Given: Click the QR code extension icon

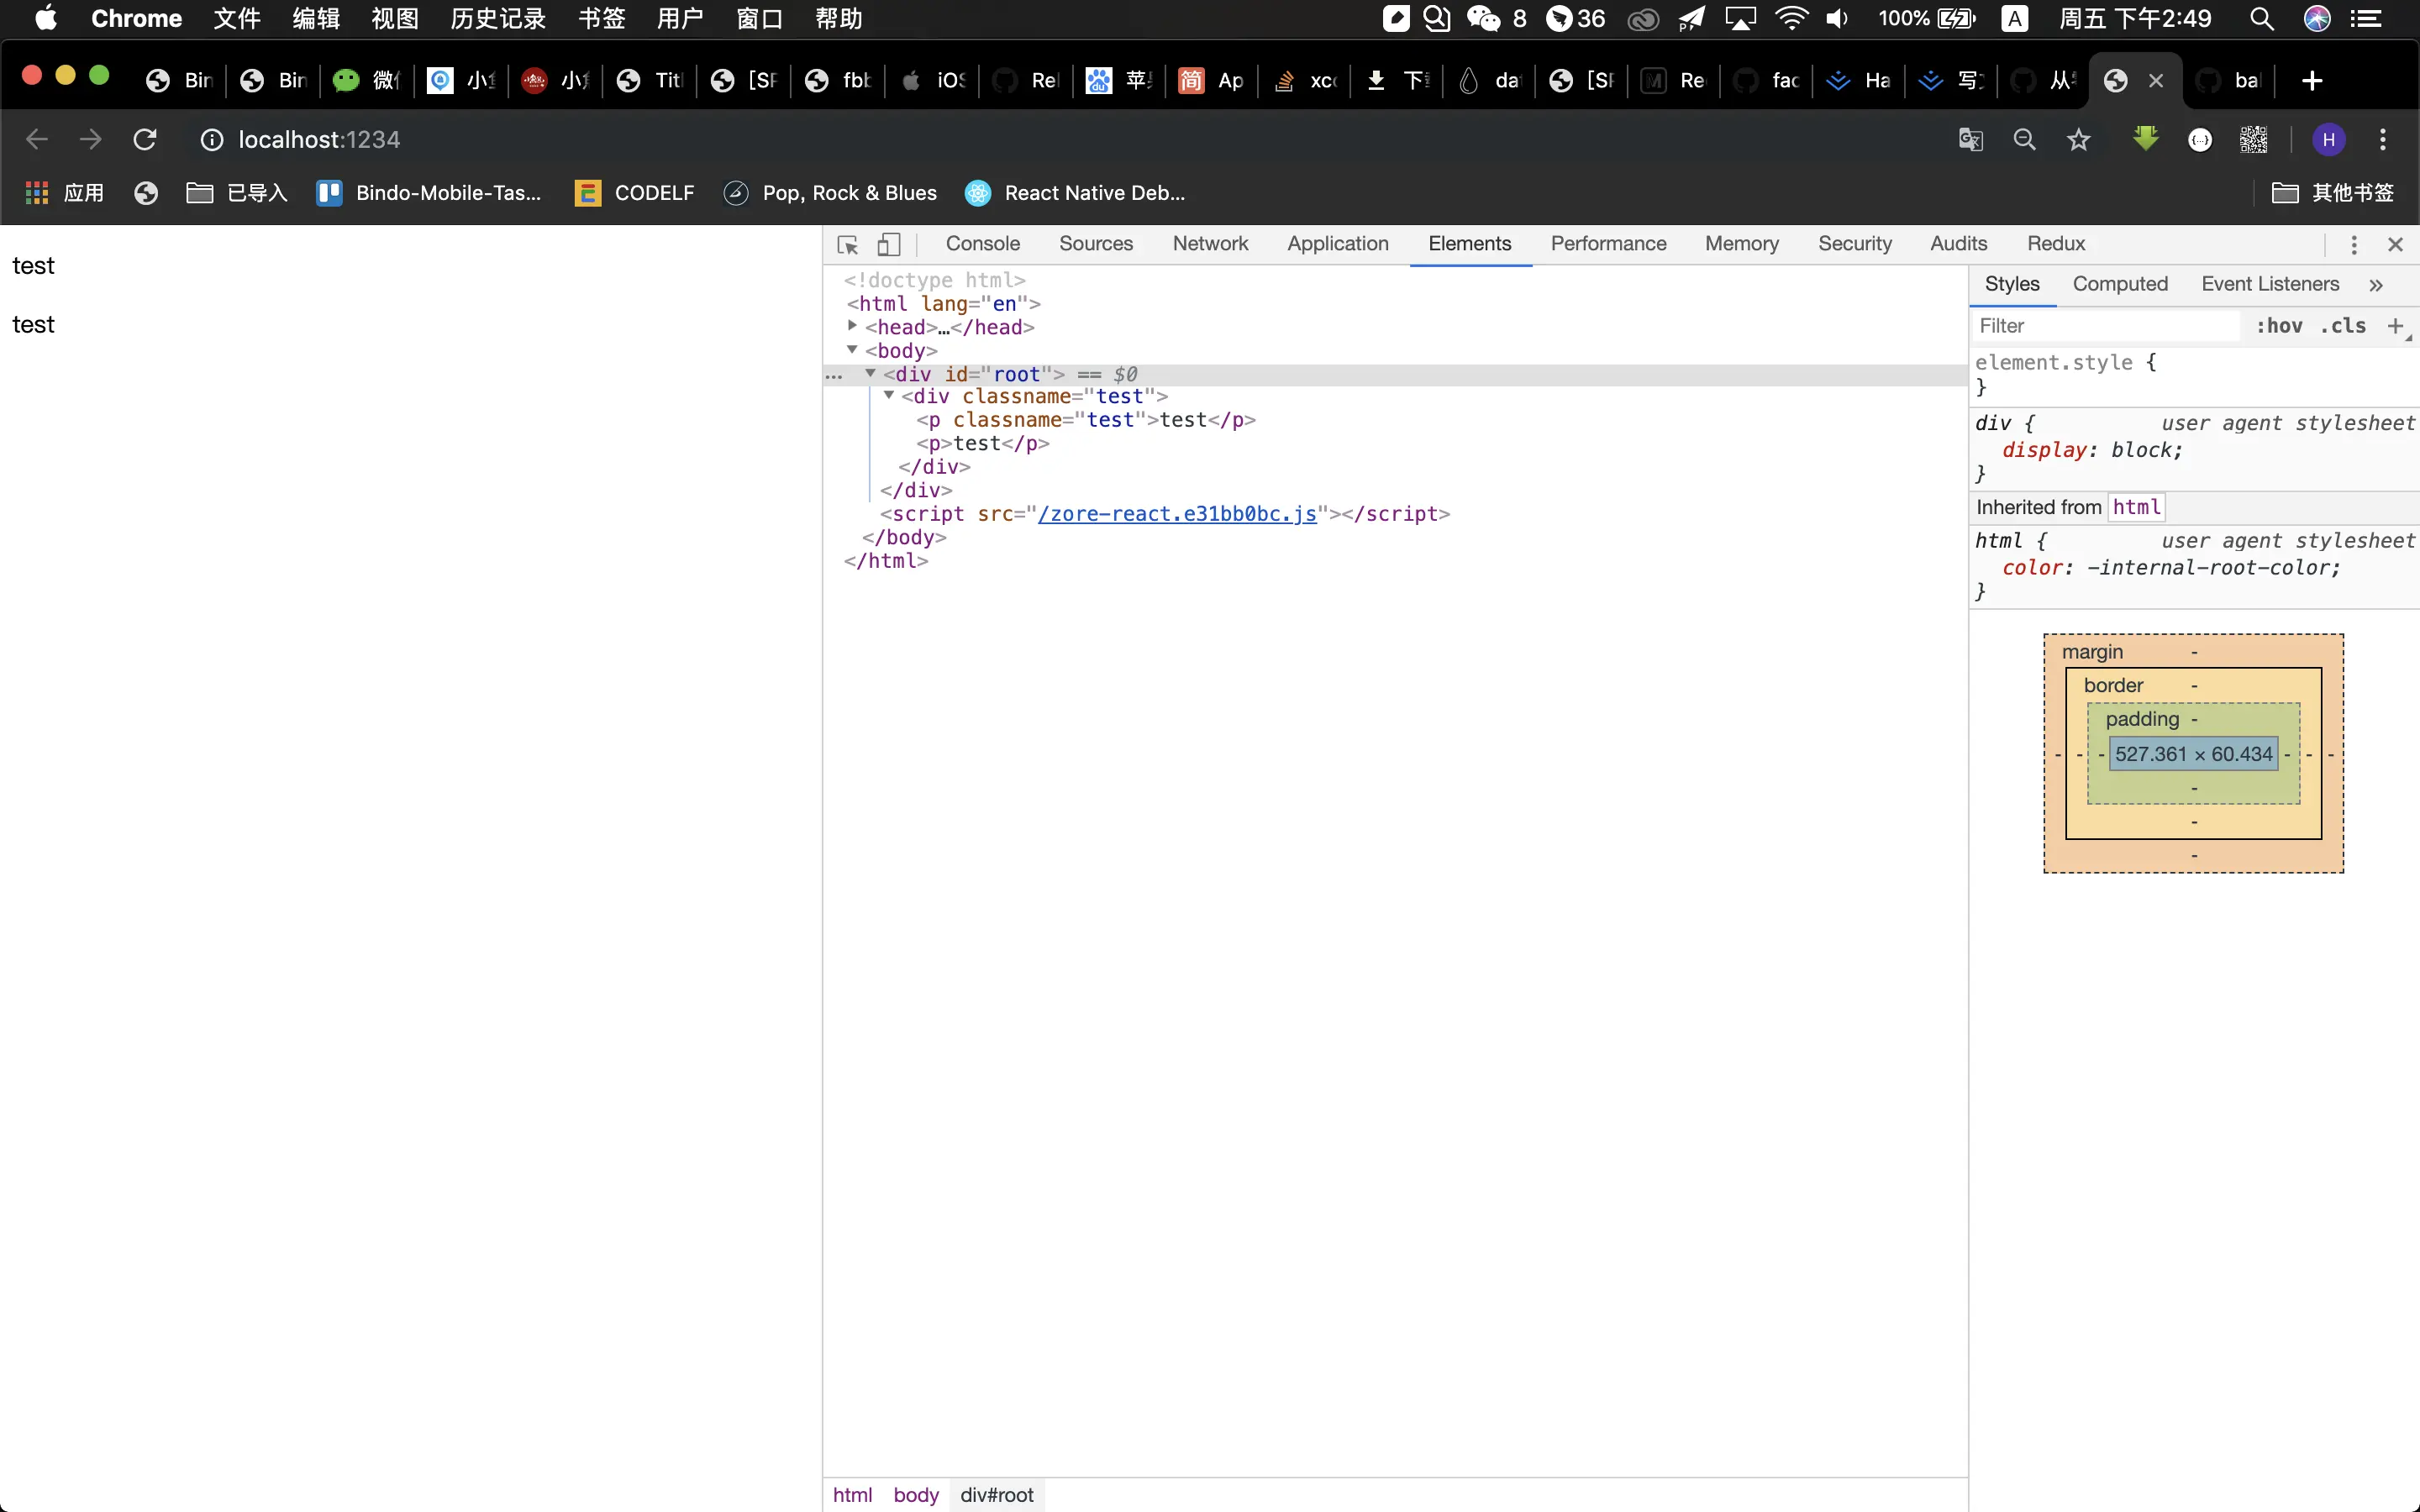Looking at the screenshot, I should coord(2253,140).
